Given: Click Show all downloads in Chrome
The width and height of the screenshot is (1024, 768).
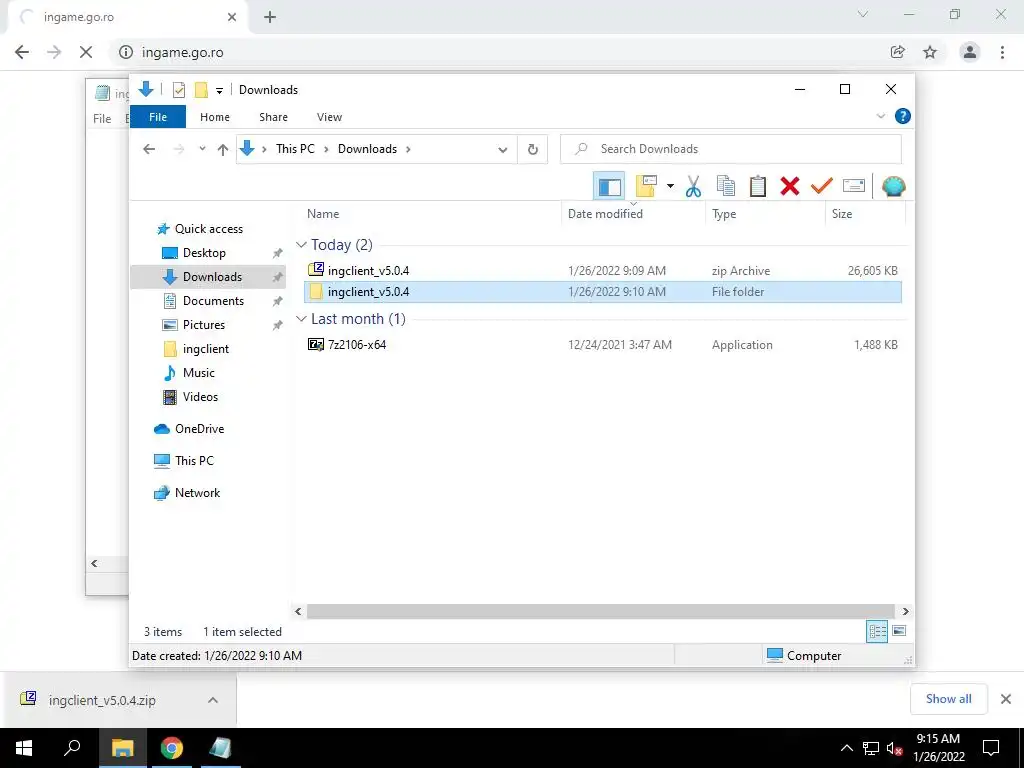Looking at the screenshot, I should tap(948, 699).
